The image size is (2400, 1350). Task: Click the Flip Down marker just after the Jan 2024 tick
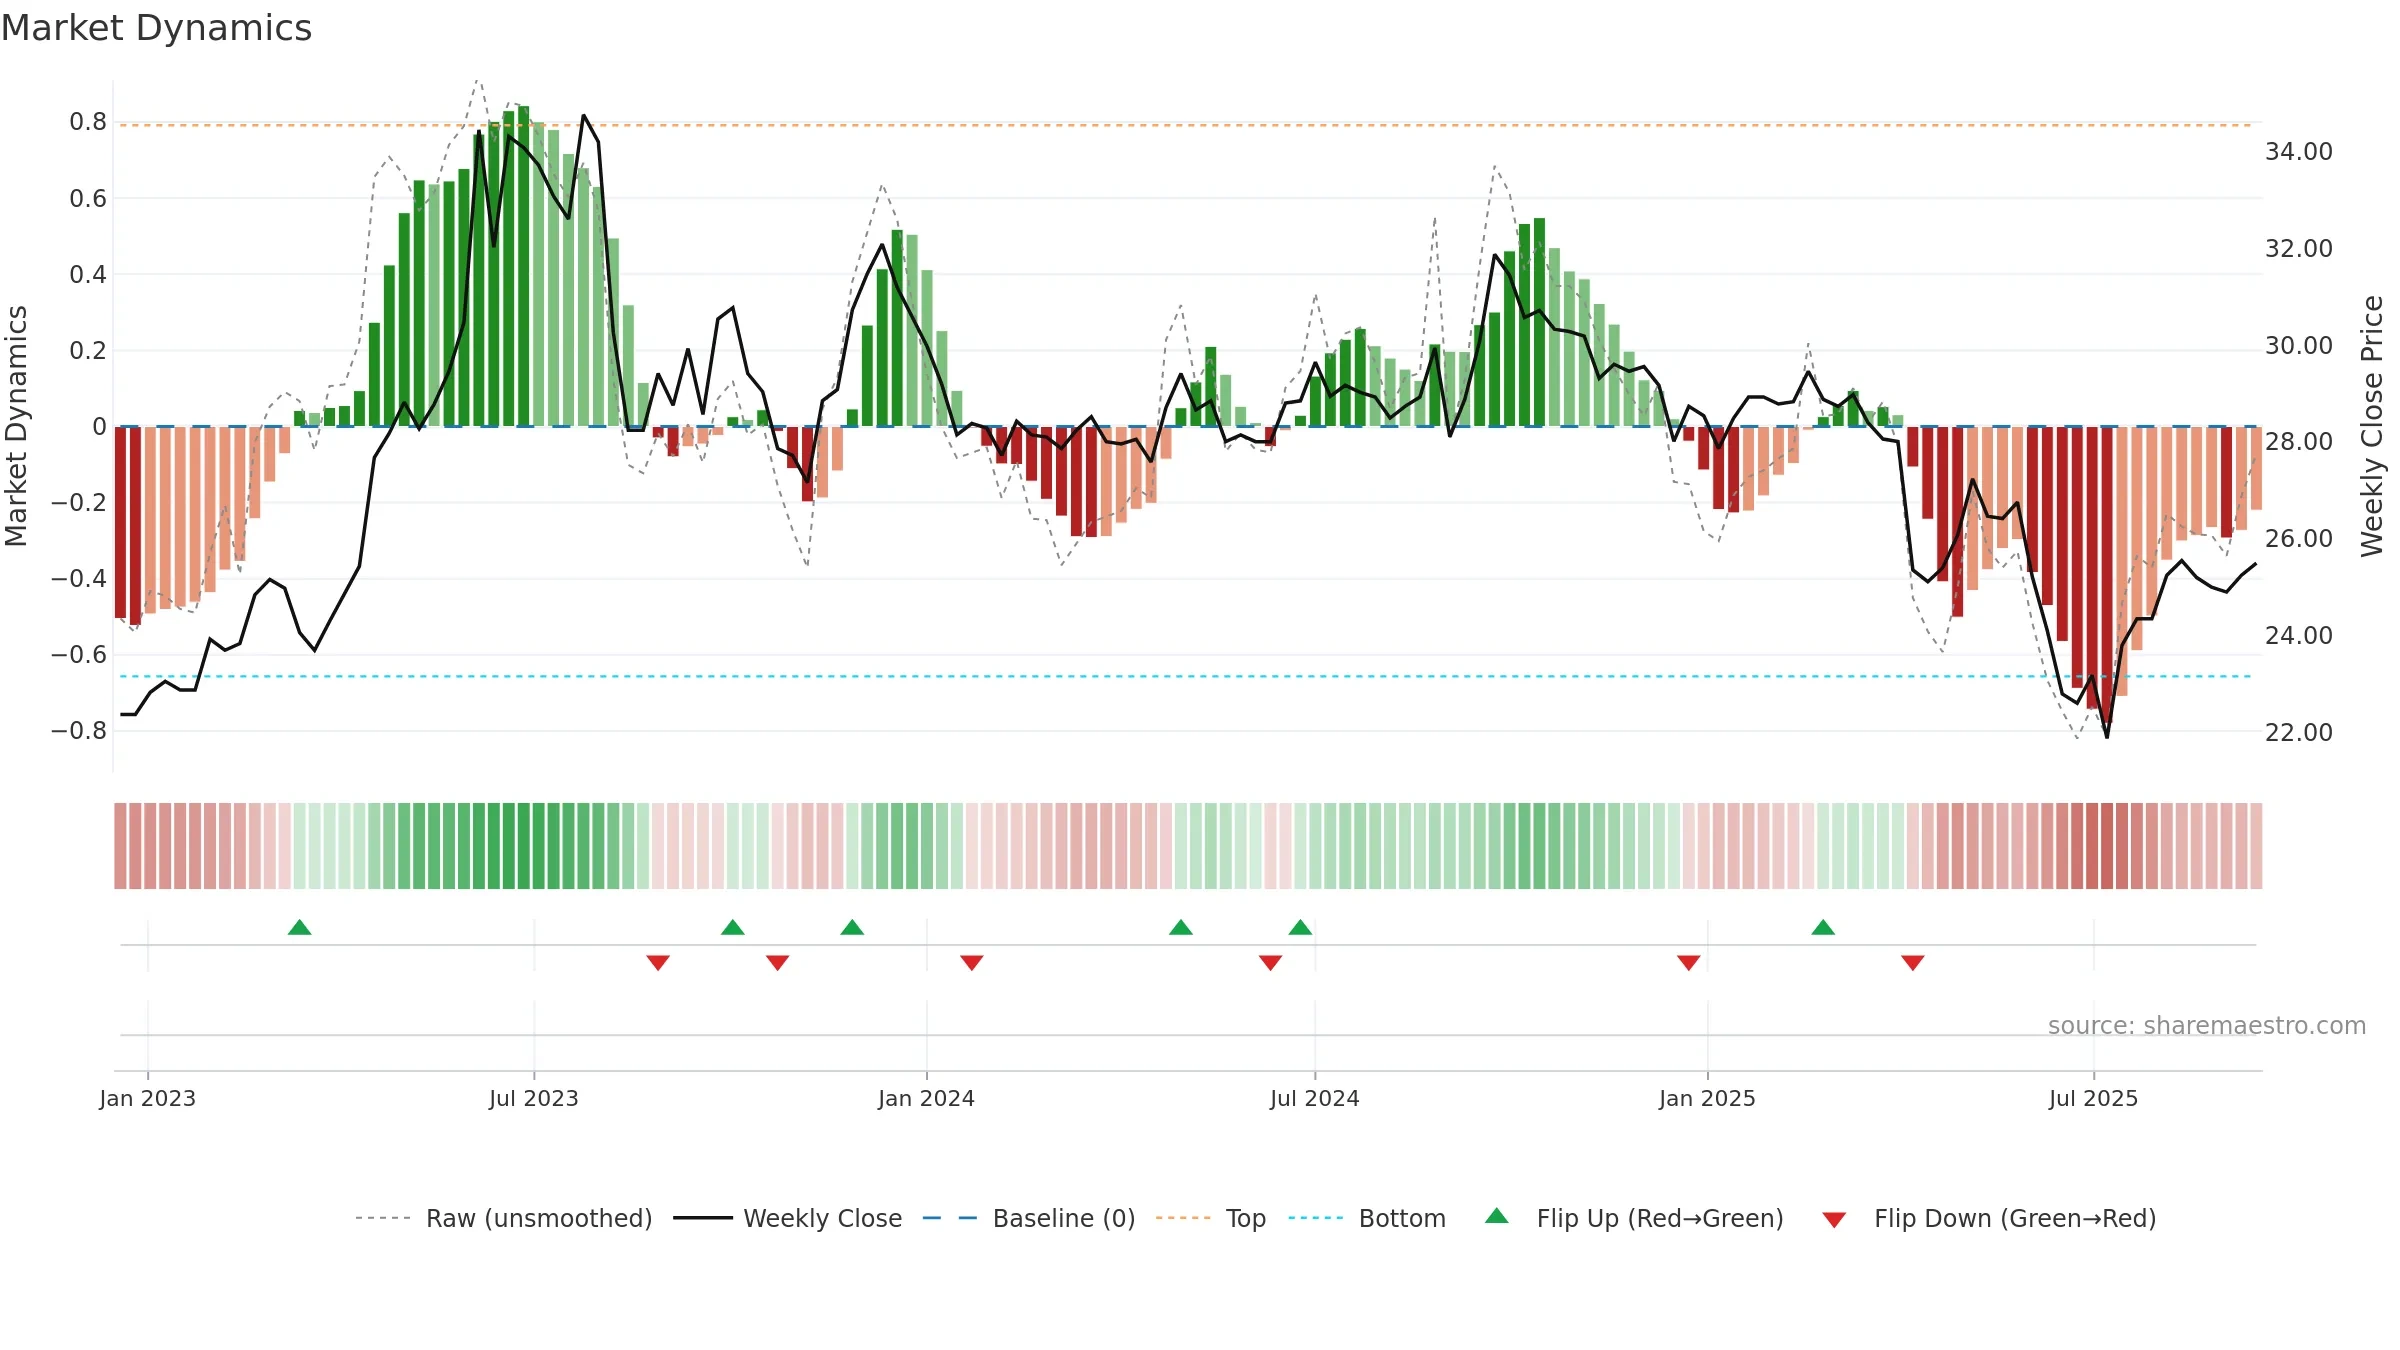click(x=972, y=962)
